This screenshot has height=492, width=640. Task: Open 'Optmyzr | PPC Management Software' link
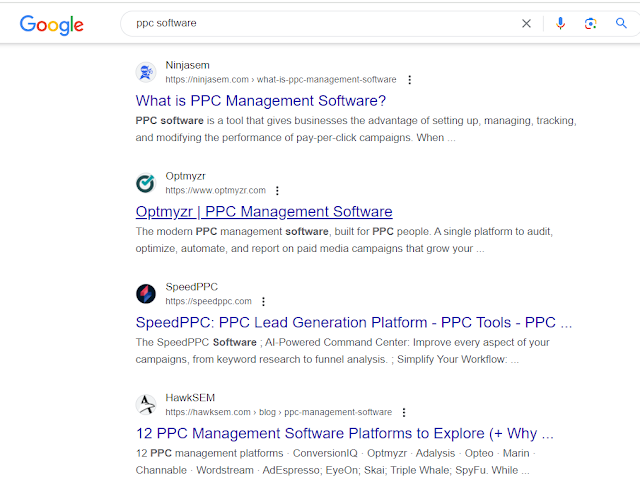pos(264,211)
